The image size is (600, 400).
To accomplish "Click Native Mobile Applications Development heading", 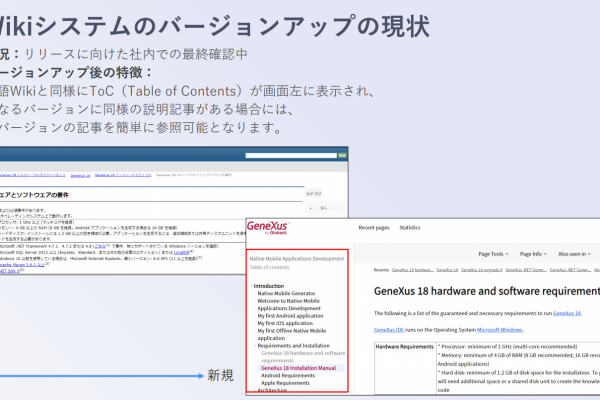I will (x=297, y=259).
